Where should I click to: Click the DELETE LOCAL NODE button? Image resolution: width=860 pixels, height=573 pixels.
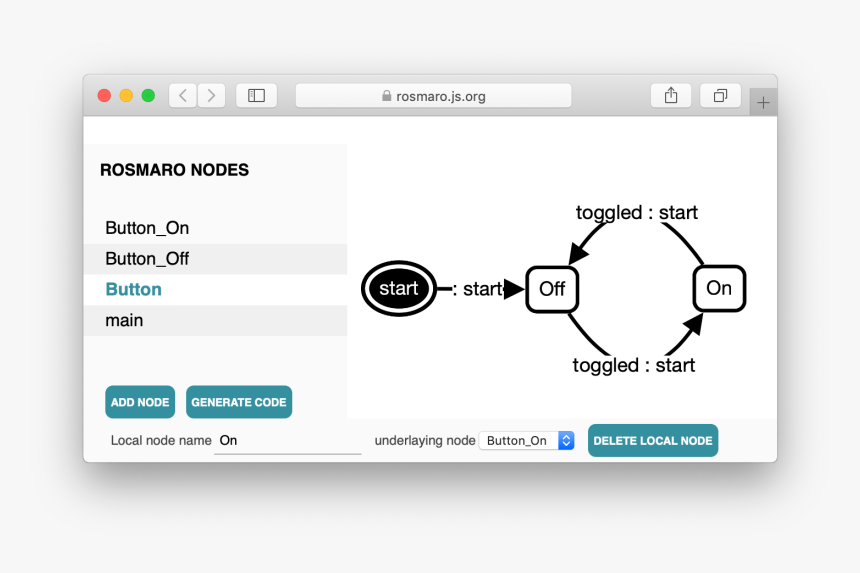[x=652, y=441]
